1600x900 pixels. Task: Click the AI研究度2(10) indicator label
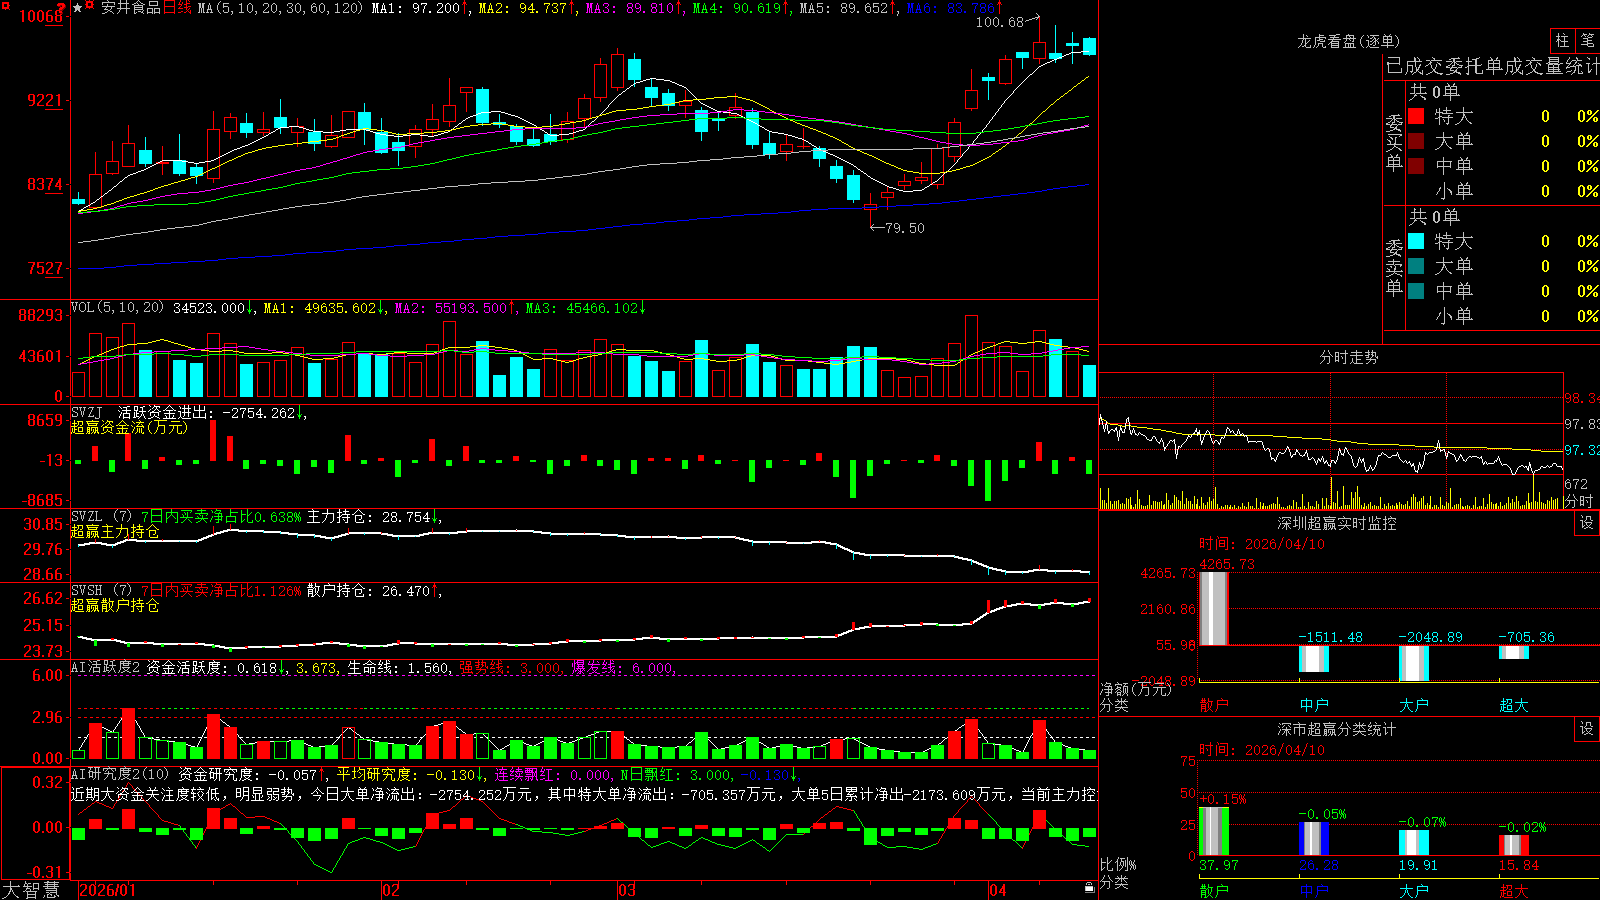click(x=120, y=774)
